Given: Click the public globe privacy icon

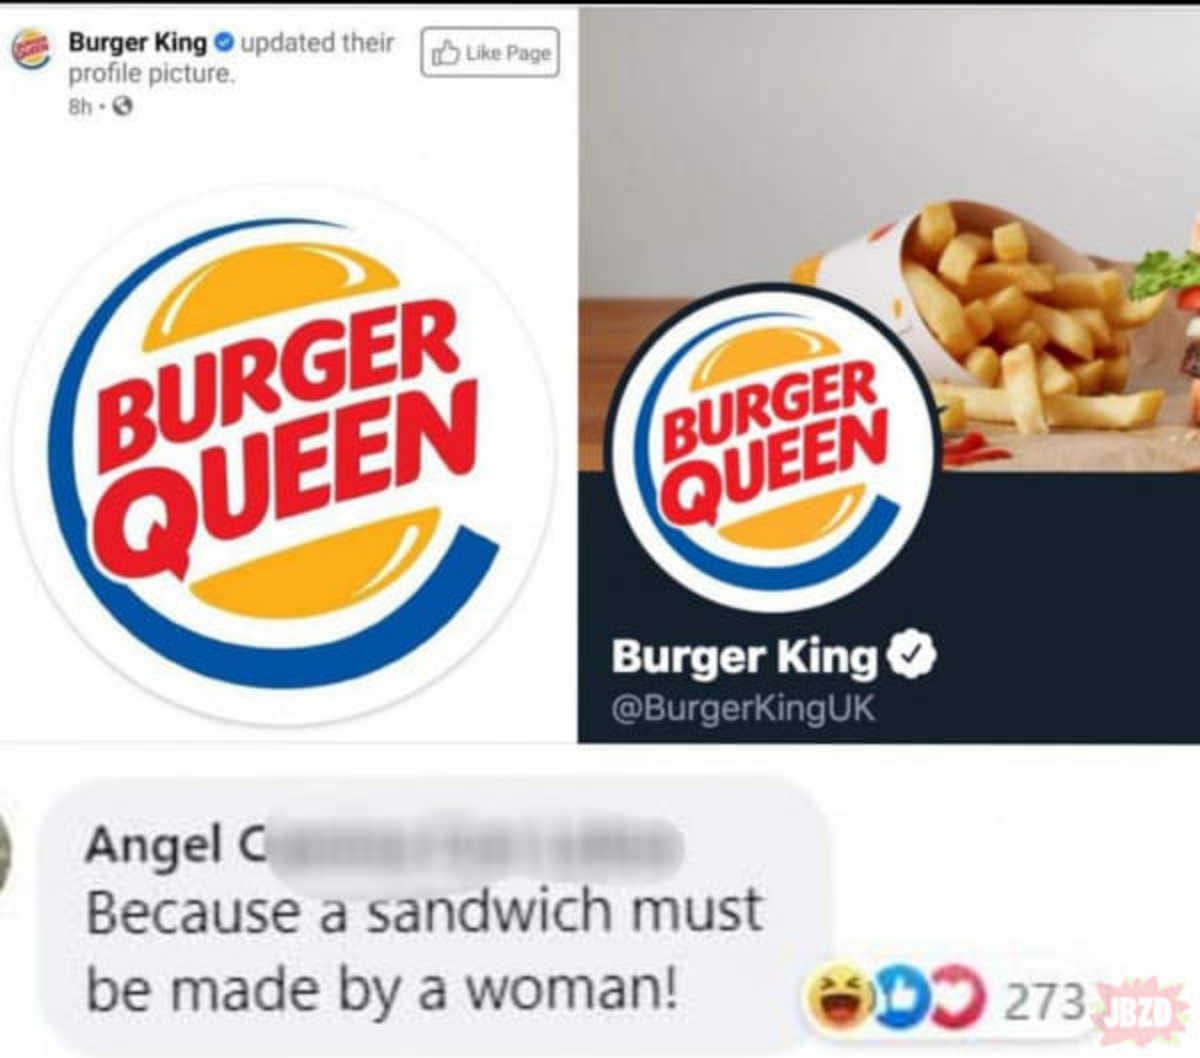Looking at the screenshot, I should [124, 106].
